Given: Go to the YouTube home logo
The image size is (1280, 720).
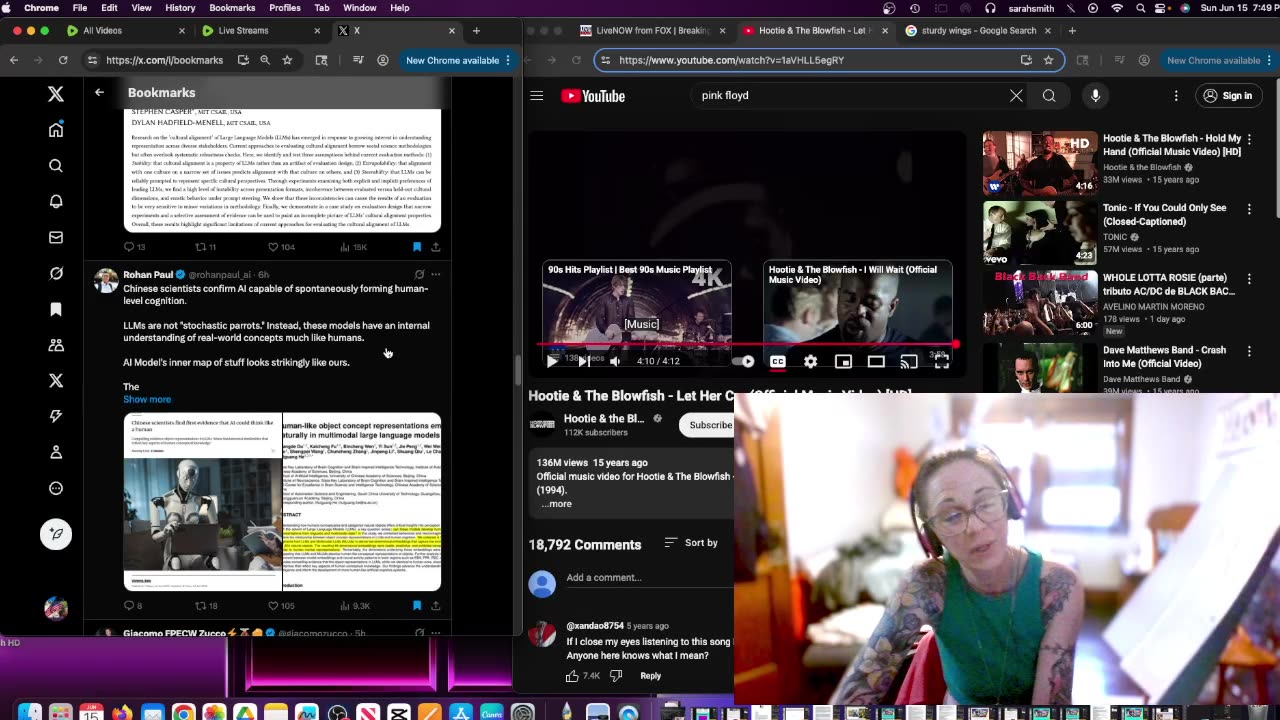Looking at the screenshot, I should point(593,96).
